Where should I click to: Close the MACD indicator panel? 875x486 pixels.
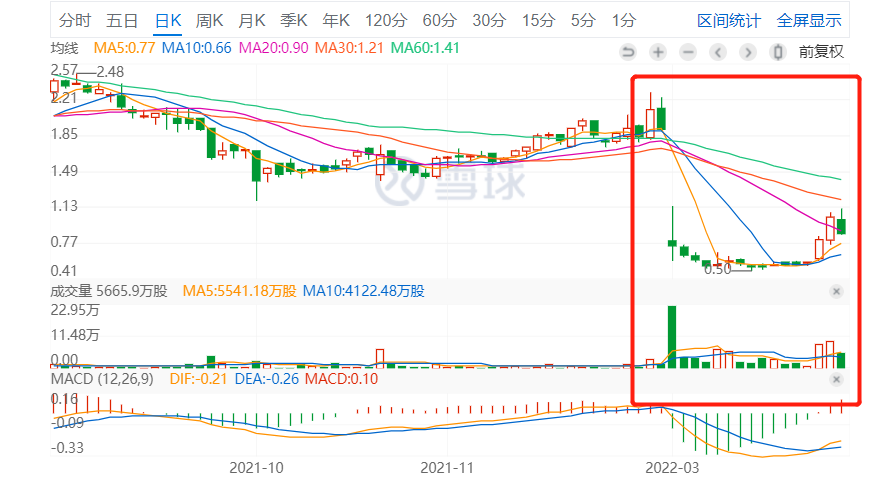[837, 380]
